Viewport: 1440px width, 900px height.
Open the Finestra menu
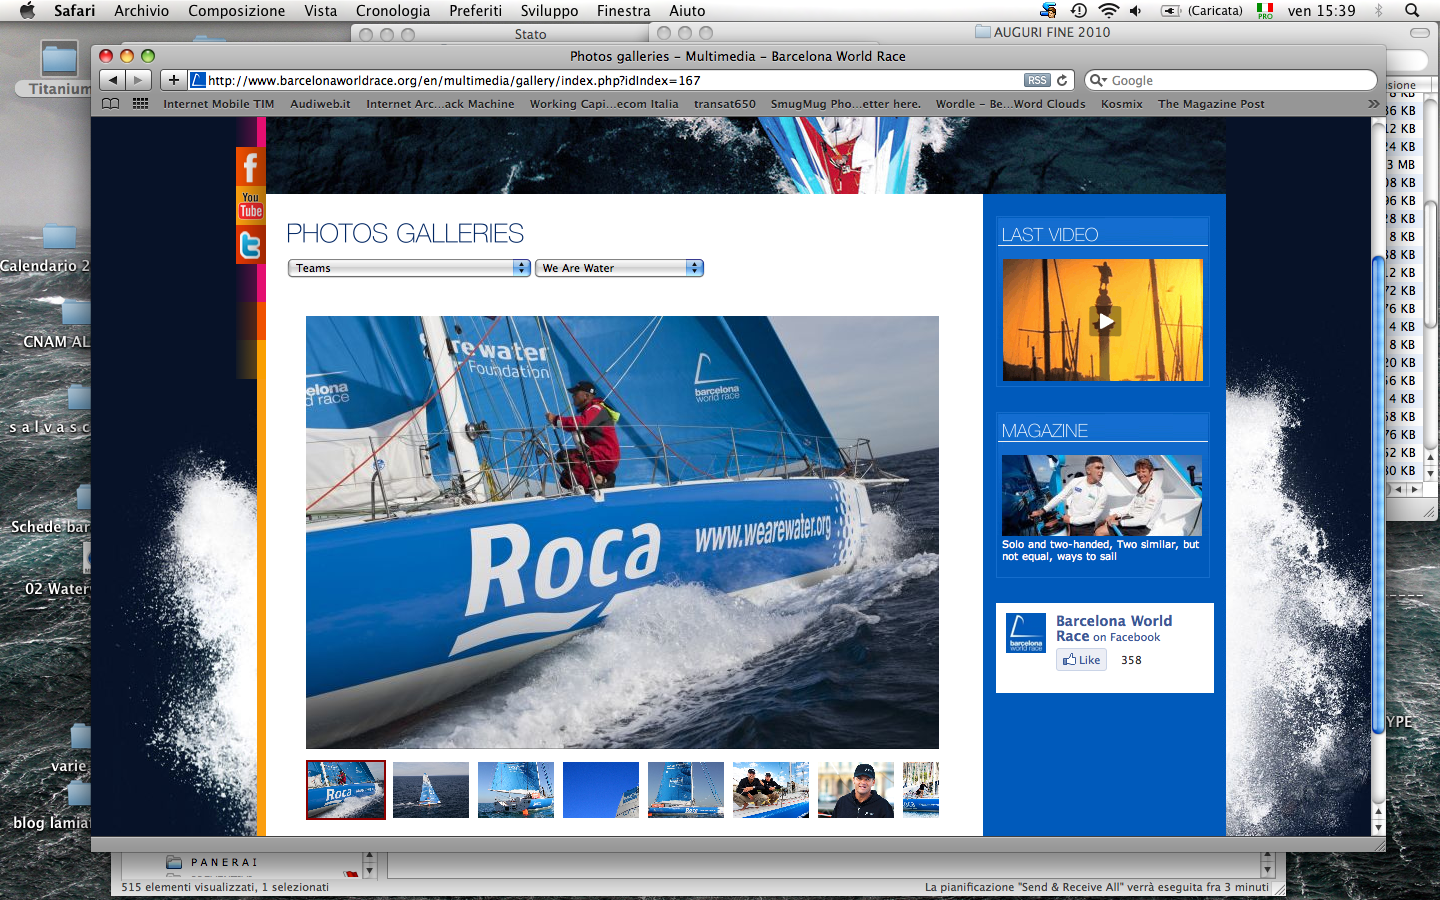pos(623,10)
